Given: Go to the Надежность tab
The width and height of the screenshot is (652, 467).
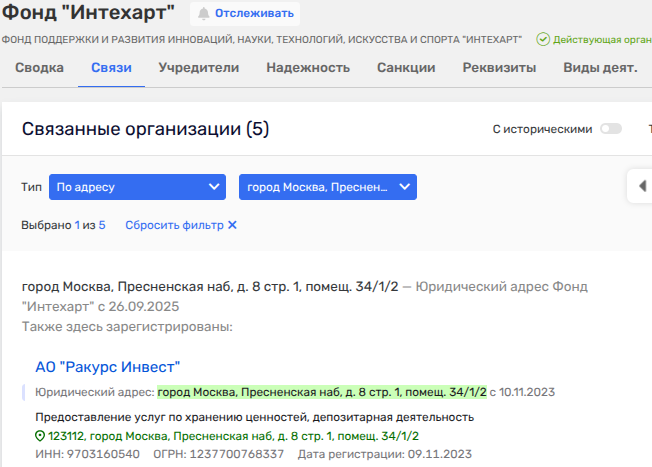Looking at the screenshot, I should pos(308,68).
